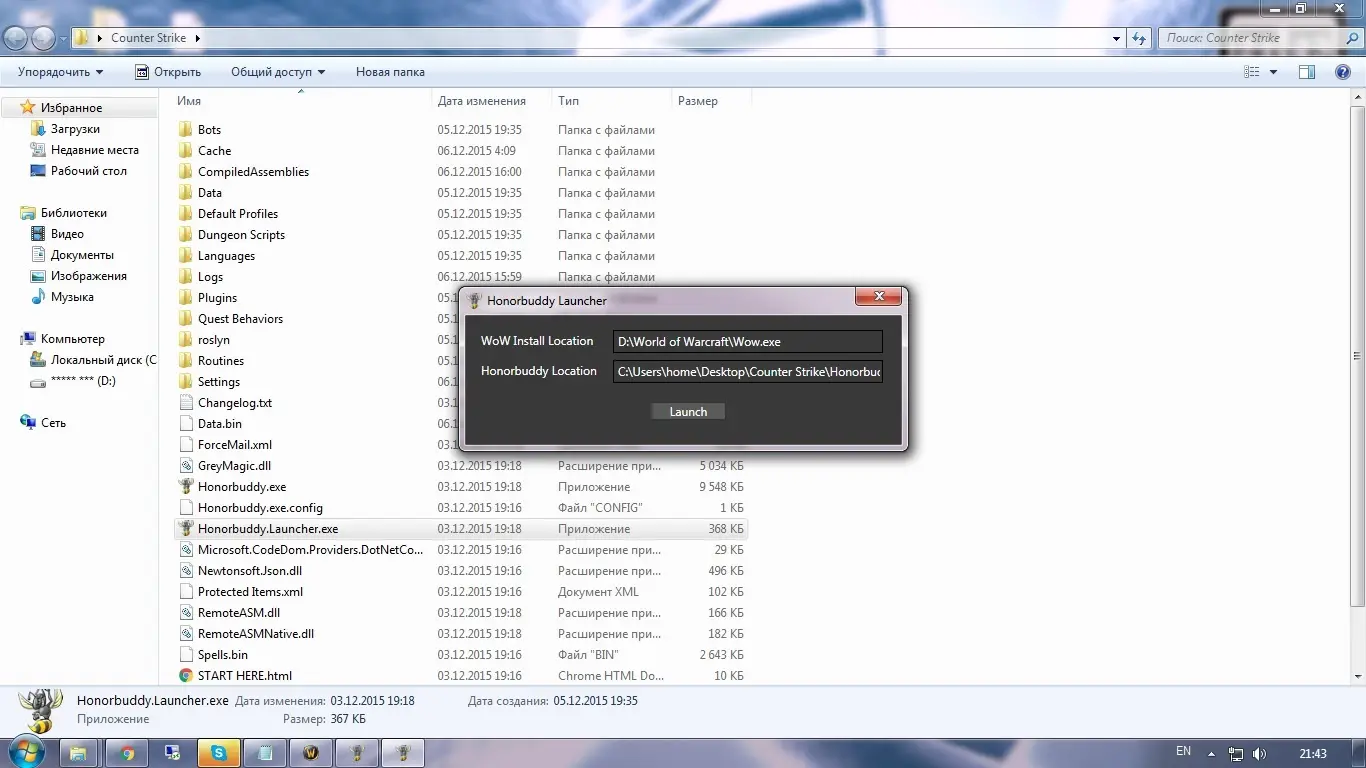Open the view options dropdown arrow
Image resolution: width=1366 pixels, height=768 pixels.
1273,72
